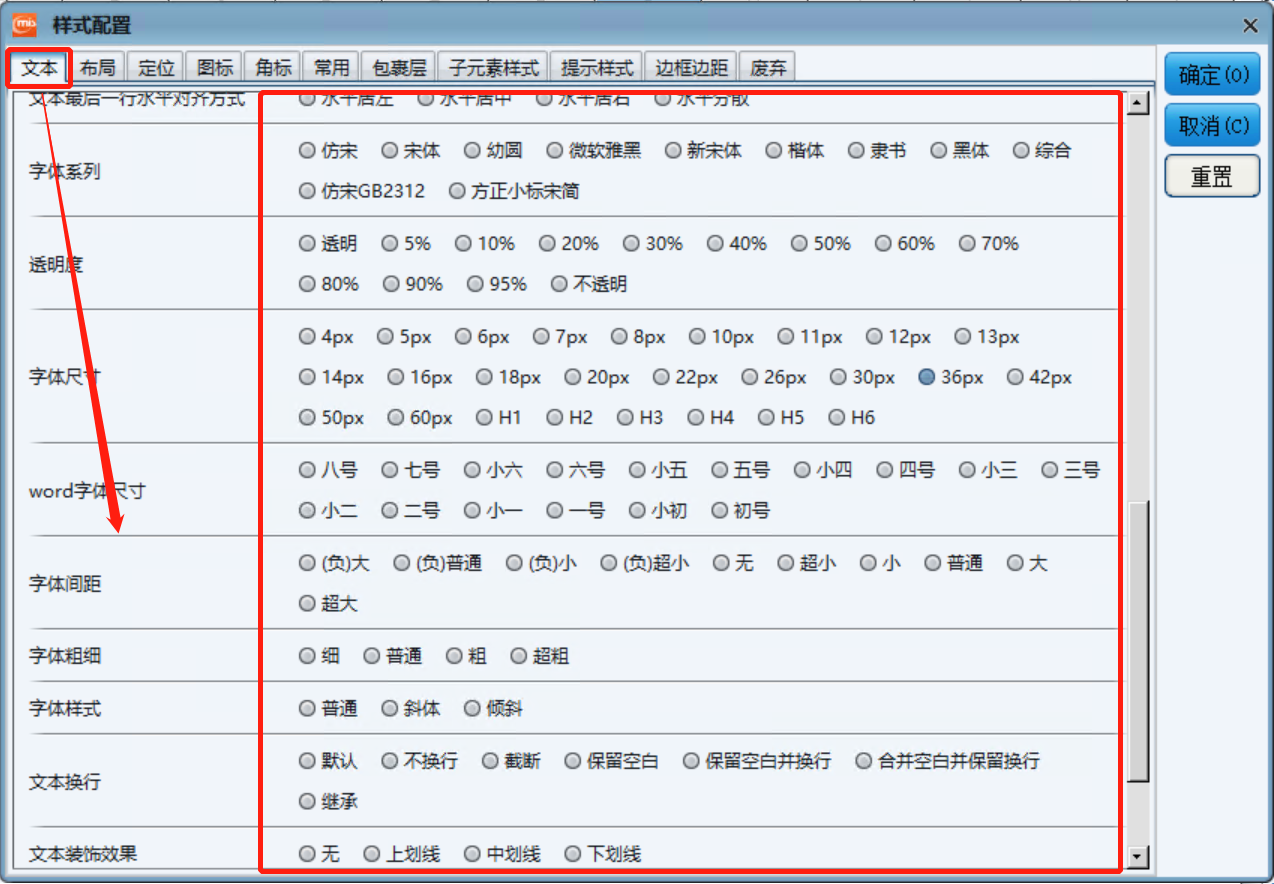Open the 子元素样式 tab
Screen dimensions: 1274x884
click(x=494, y=68)
